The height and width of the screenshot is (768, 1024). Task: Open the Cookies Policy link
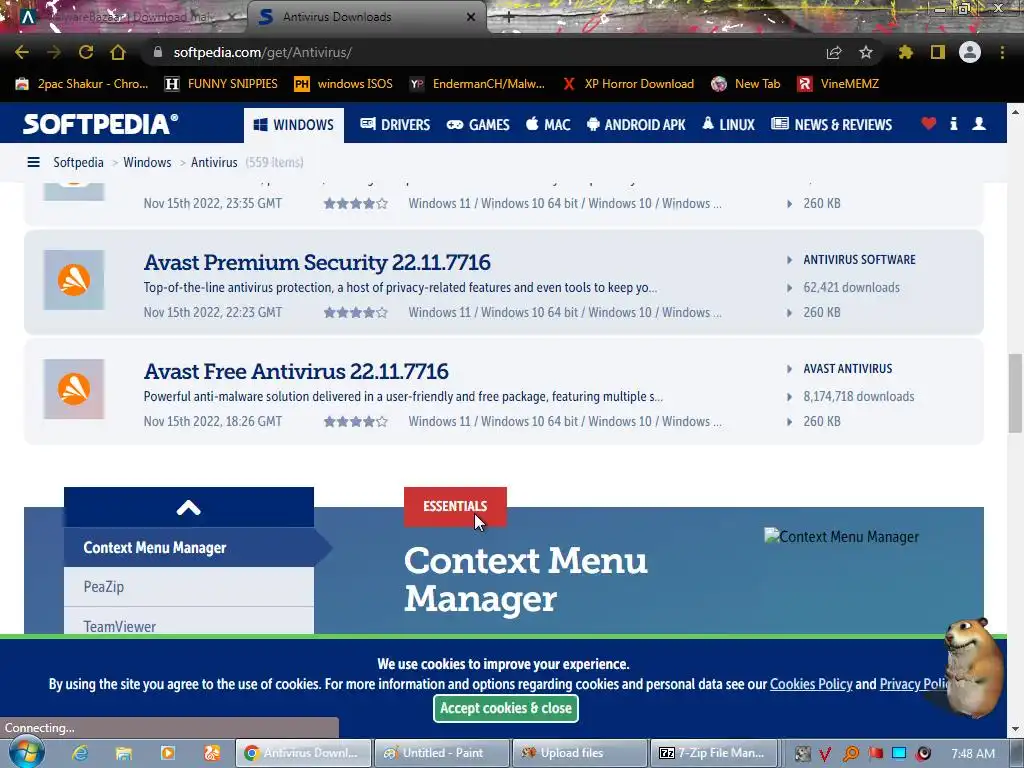810,684
